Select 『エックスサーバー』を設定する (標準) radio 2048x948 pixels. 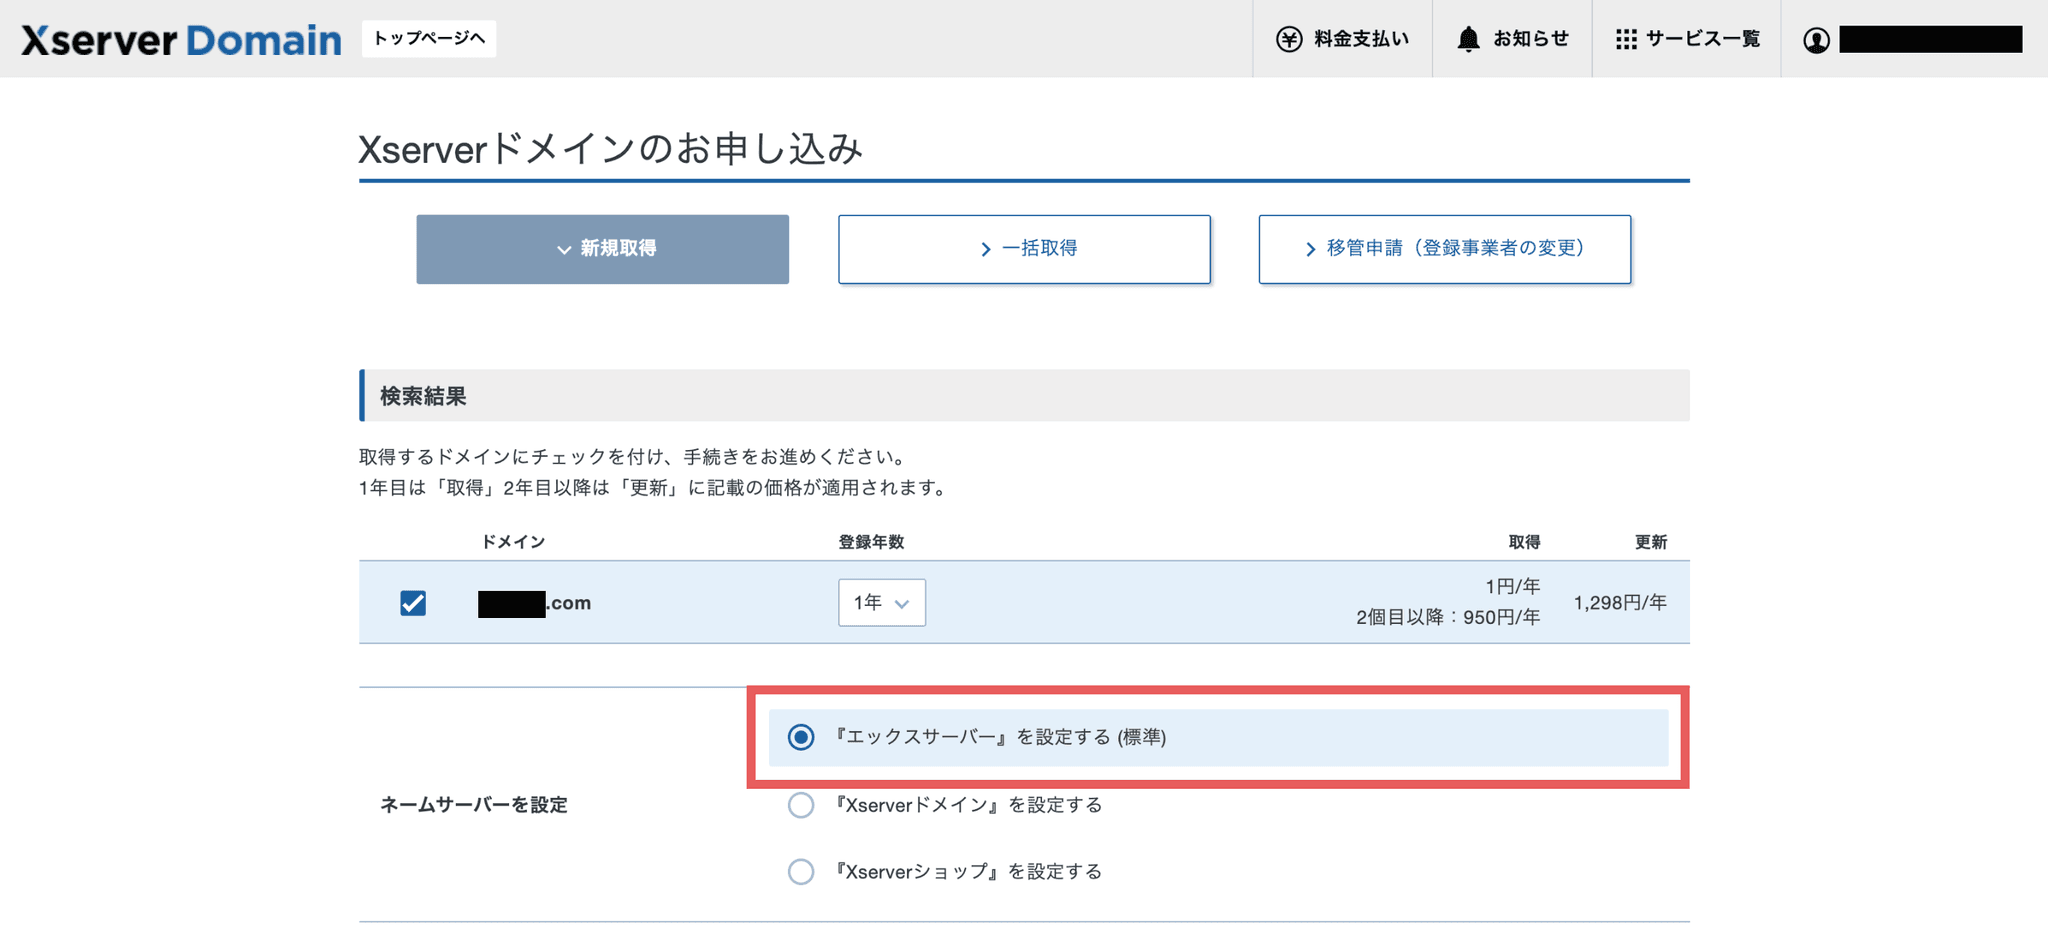pos(801,737)
